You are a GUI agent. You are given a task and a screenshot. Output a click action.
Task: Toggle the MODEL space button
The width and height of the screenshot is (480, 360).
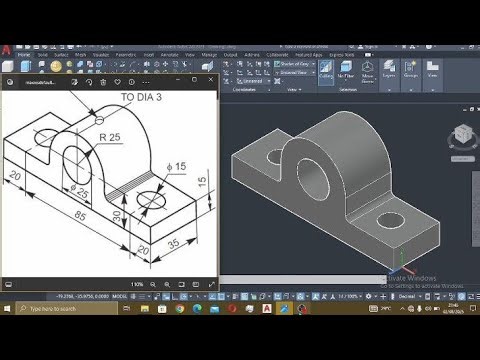point(120,296)
